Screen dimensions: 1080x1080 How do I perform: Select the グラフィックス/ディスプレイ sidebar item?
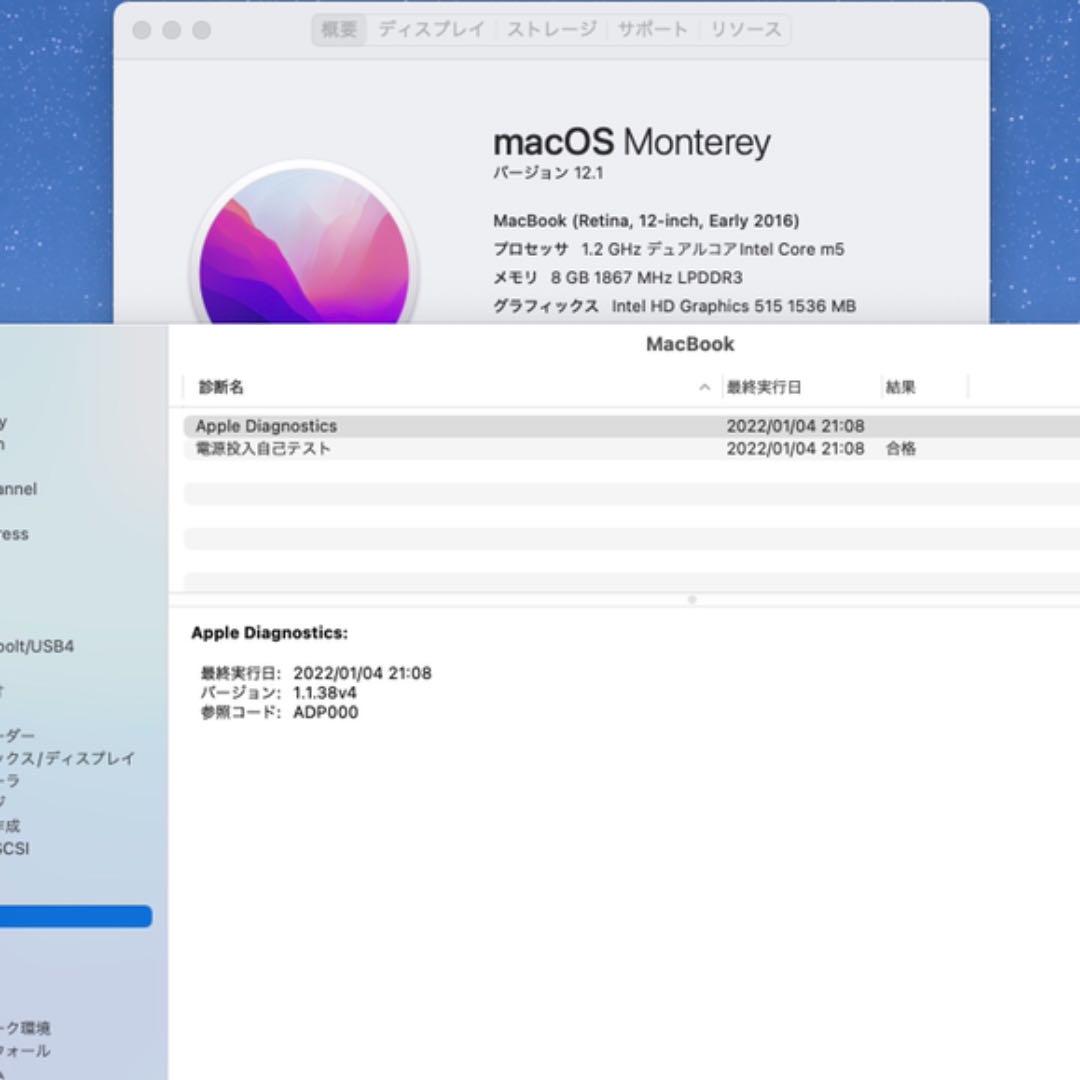[68, 758]
